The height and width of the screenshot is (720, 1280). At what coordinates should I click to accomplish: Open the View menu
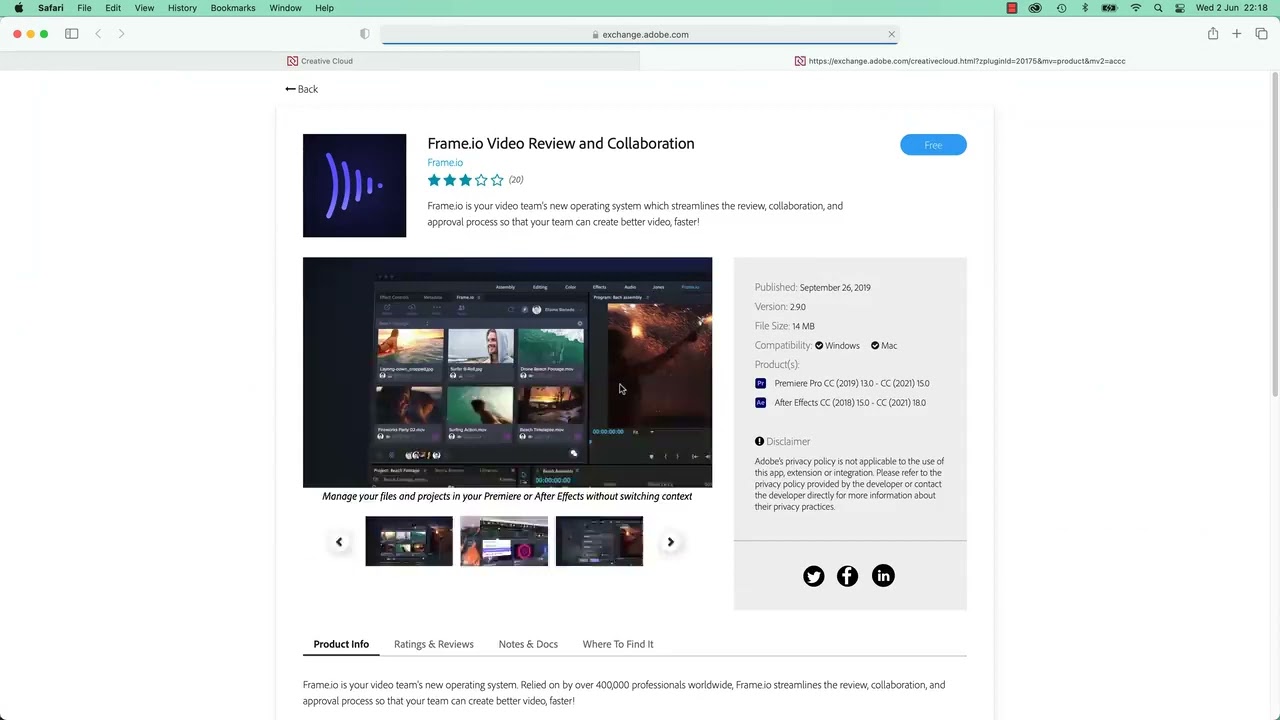pos(144,8)
